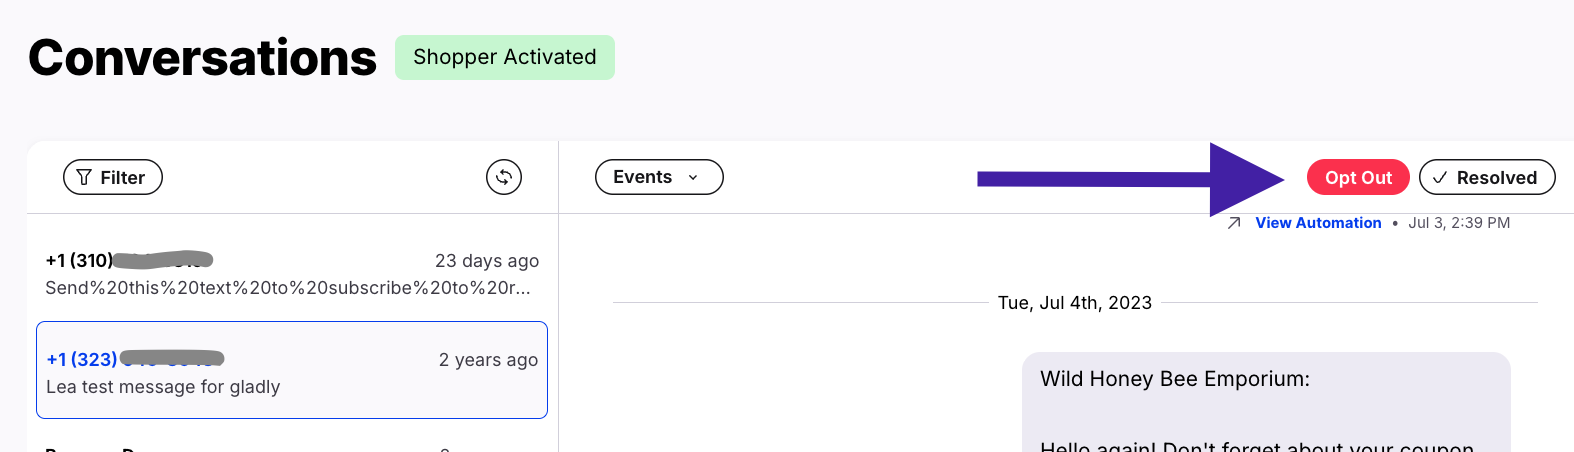Image resolution: width=1574 pixels, height=452 pixels.
Task: Click the Tue, Jul 4th, 2023 date divider
Action: tap(1074, 303)
